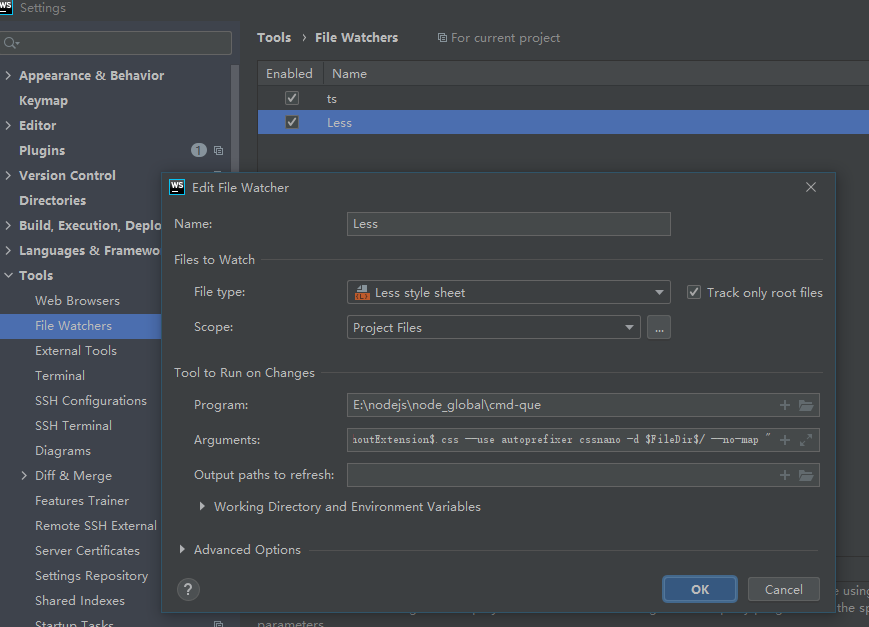The height and width of the screenshot is (627, 869).
Task: Open the Directories settings page
Action: (53, 201)
